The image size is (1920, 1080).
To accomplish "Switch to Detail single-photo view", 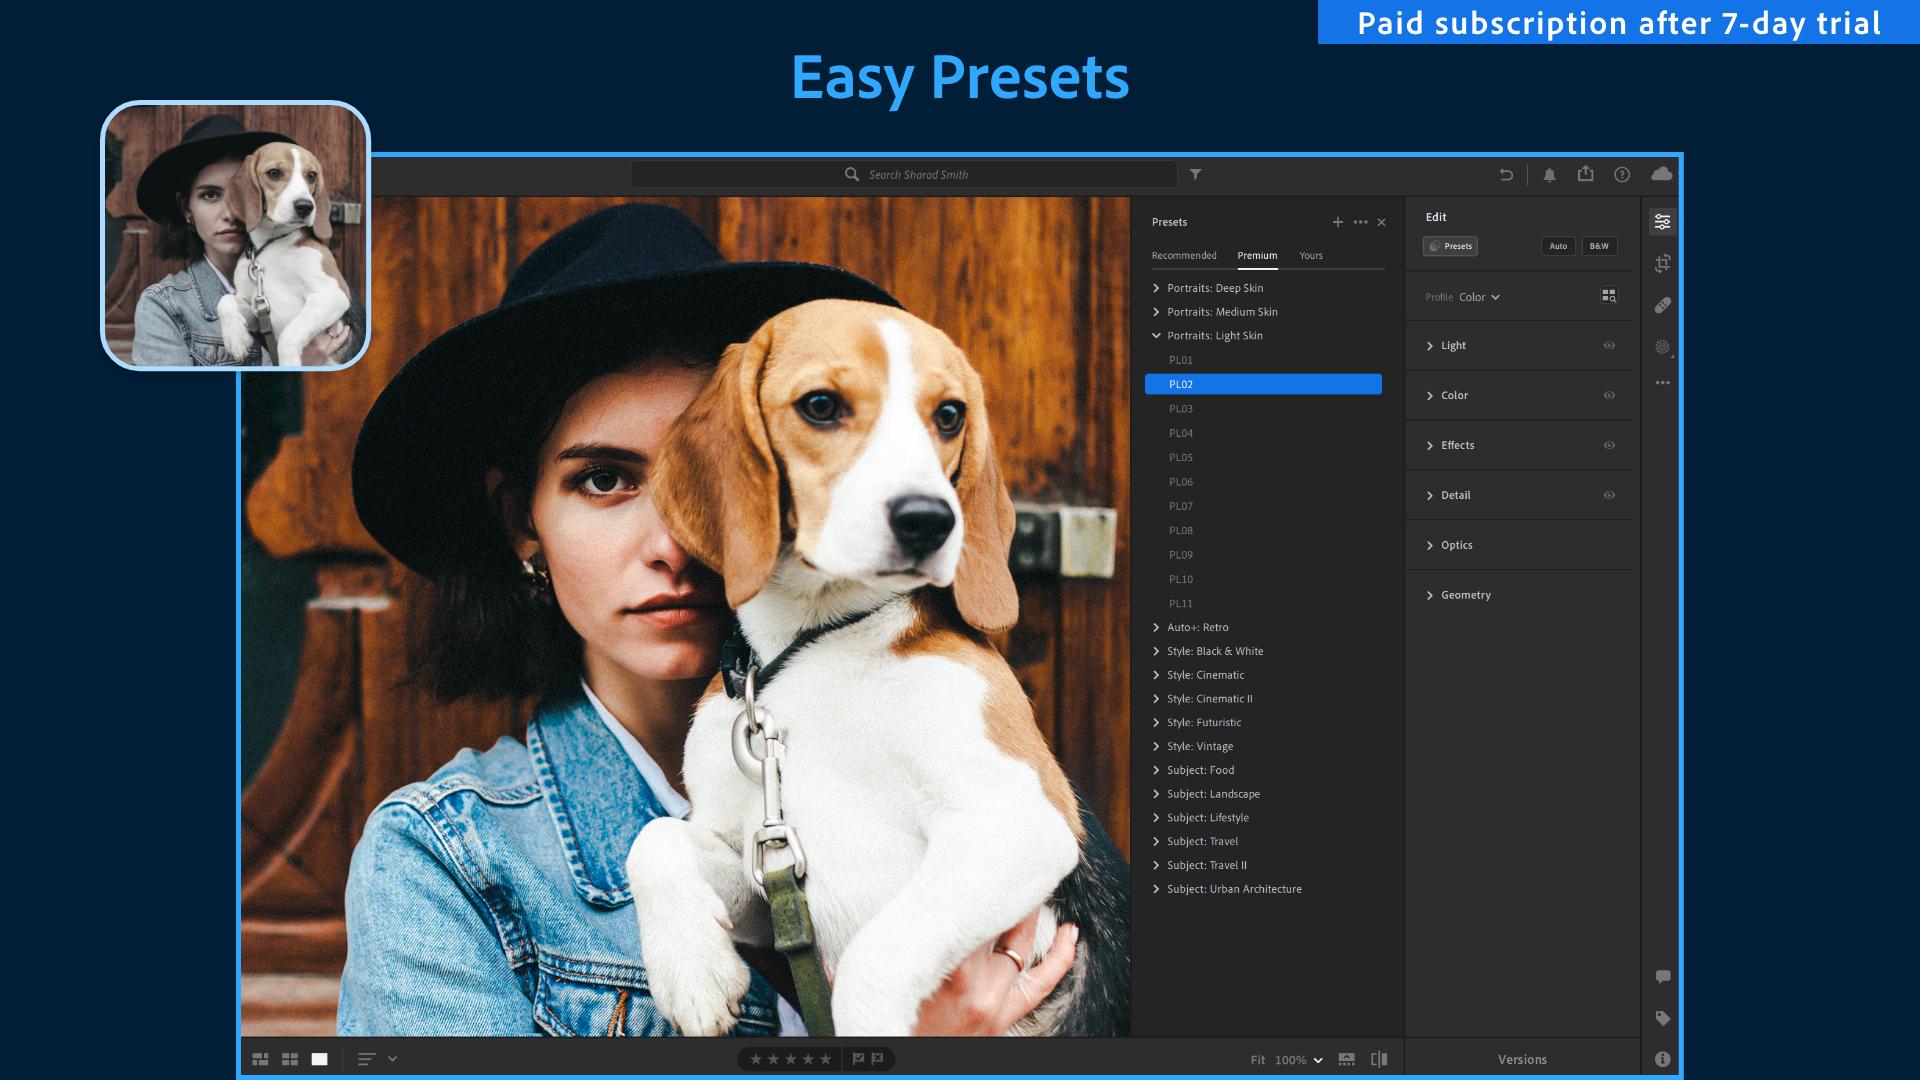I will click(319, 1059).
